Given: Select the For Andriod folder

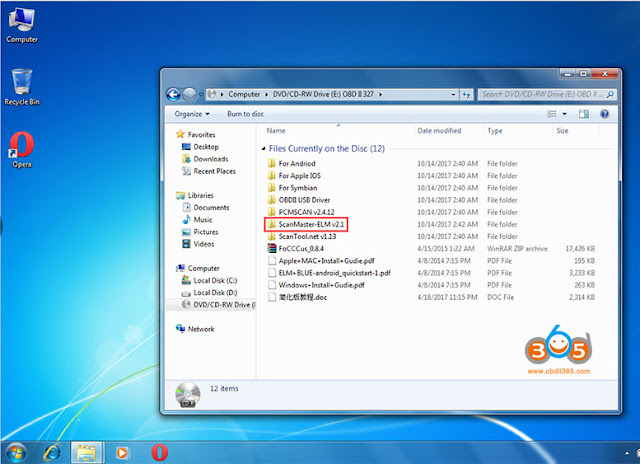Looking at the screenshot, I should coord(297,164).
